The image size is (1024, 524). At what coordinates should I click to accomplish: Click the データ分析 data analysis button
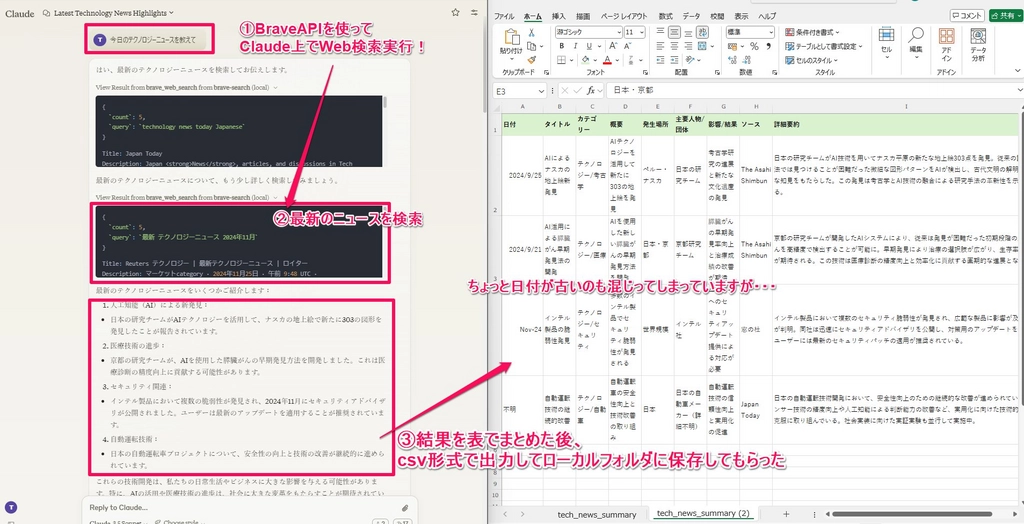pos(978,44)
